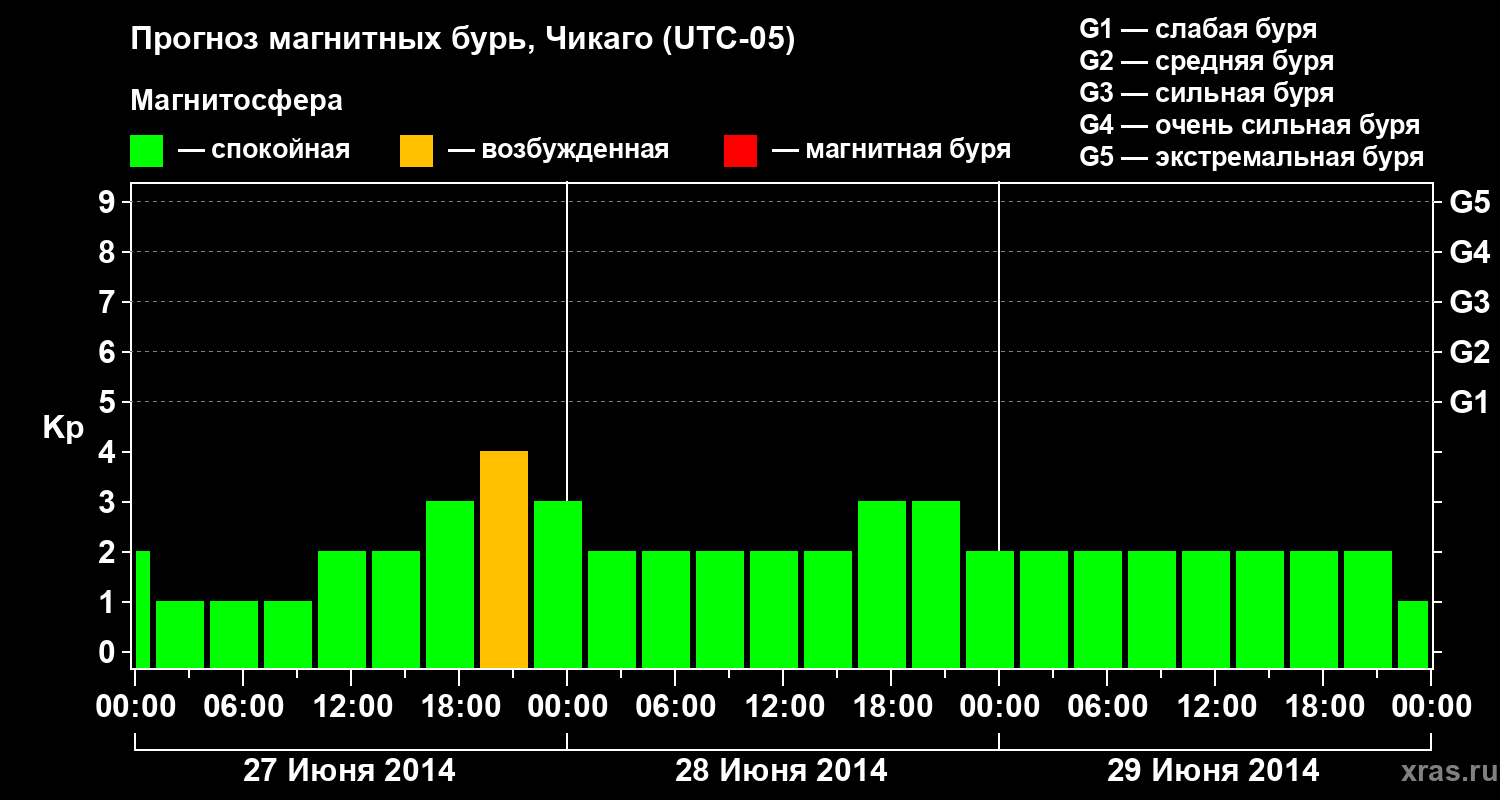Click the '— магнитная буря' legend label
1500x800 pixels.
[892, 150]
